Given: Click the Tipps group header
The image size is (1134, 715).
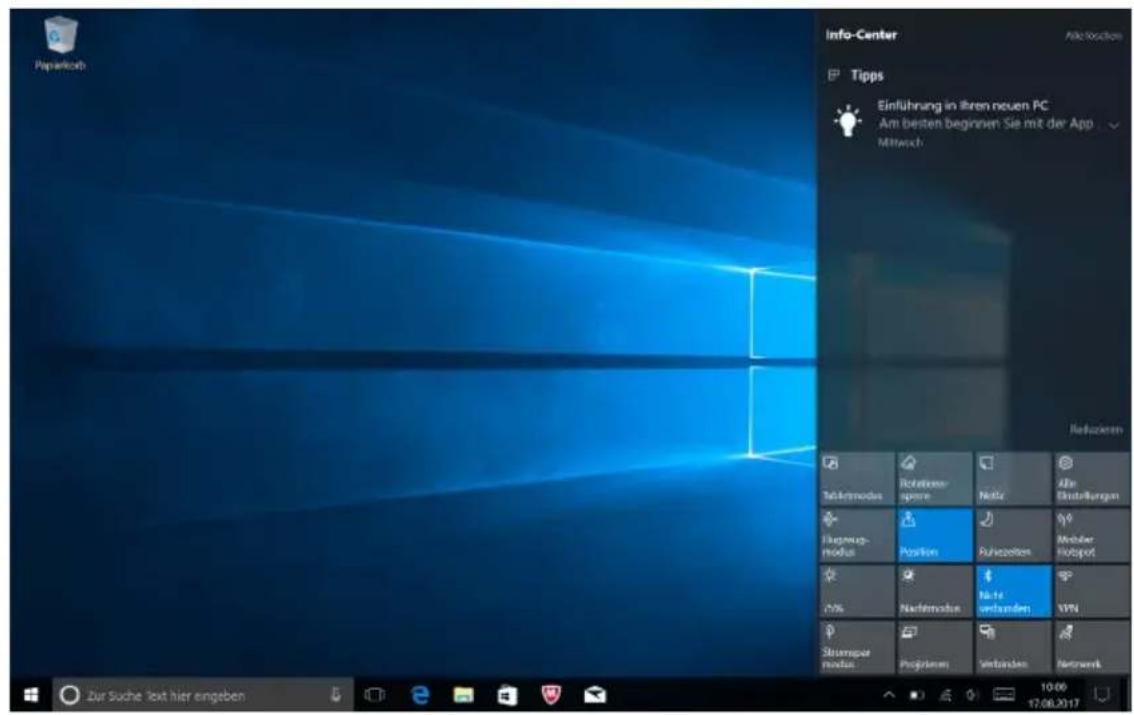Looking at the screenshot, I should (856, 75).
